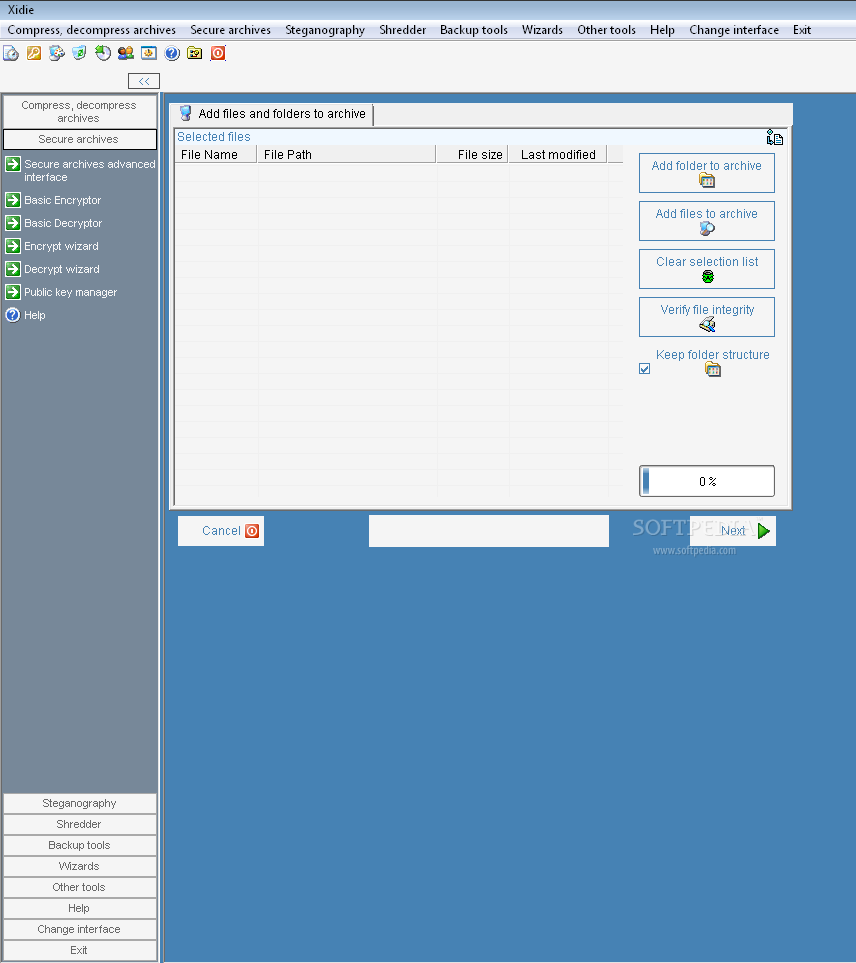Click the green arrow beside Decrypt wizard
The image size is (856, 963).
pyautogui.click(x=13, y=269)
